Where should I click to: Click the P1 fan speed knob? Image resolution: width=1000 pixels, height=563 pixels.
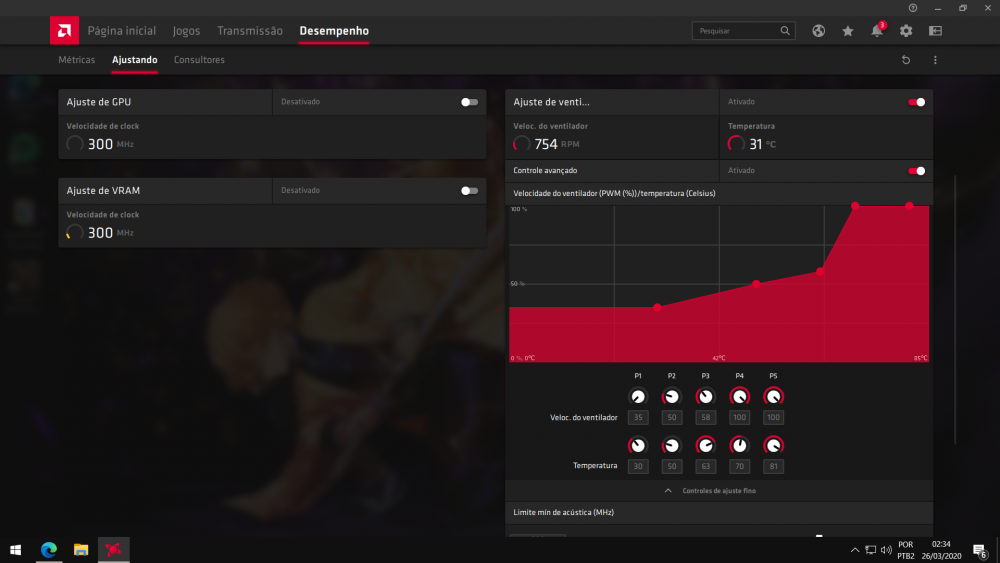pyautogui.click(x=638, y=396)
